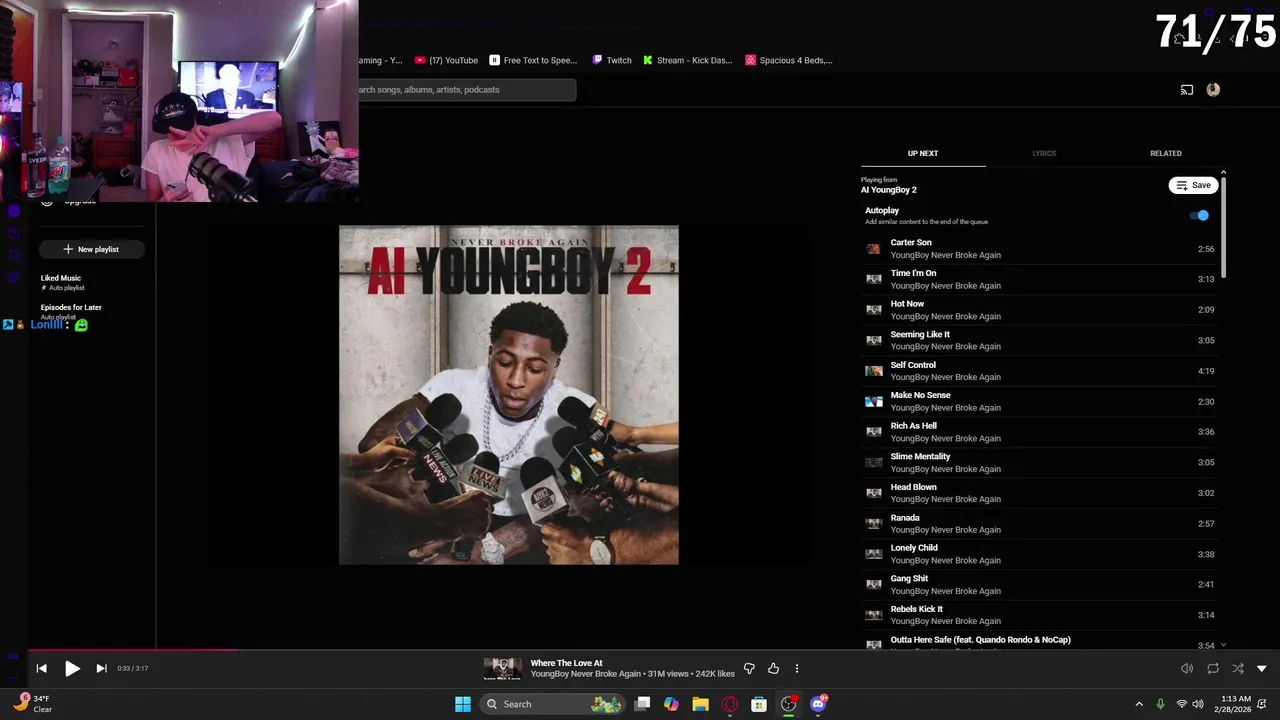1280x720 pixels.
Task: Select Seeming Like It in queue
Action: pyautogui.click(x=1040, y=340)
